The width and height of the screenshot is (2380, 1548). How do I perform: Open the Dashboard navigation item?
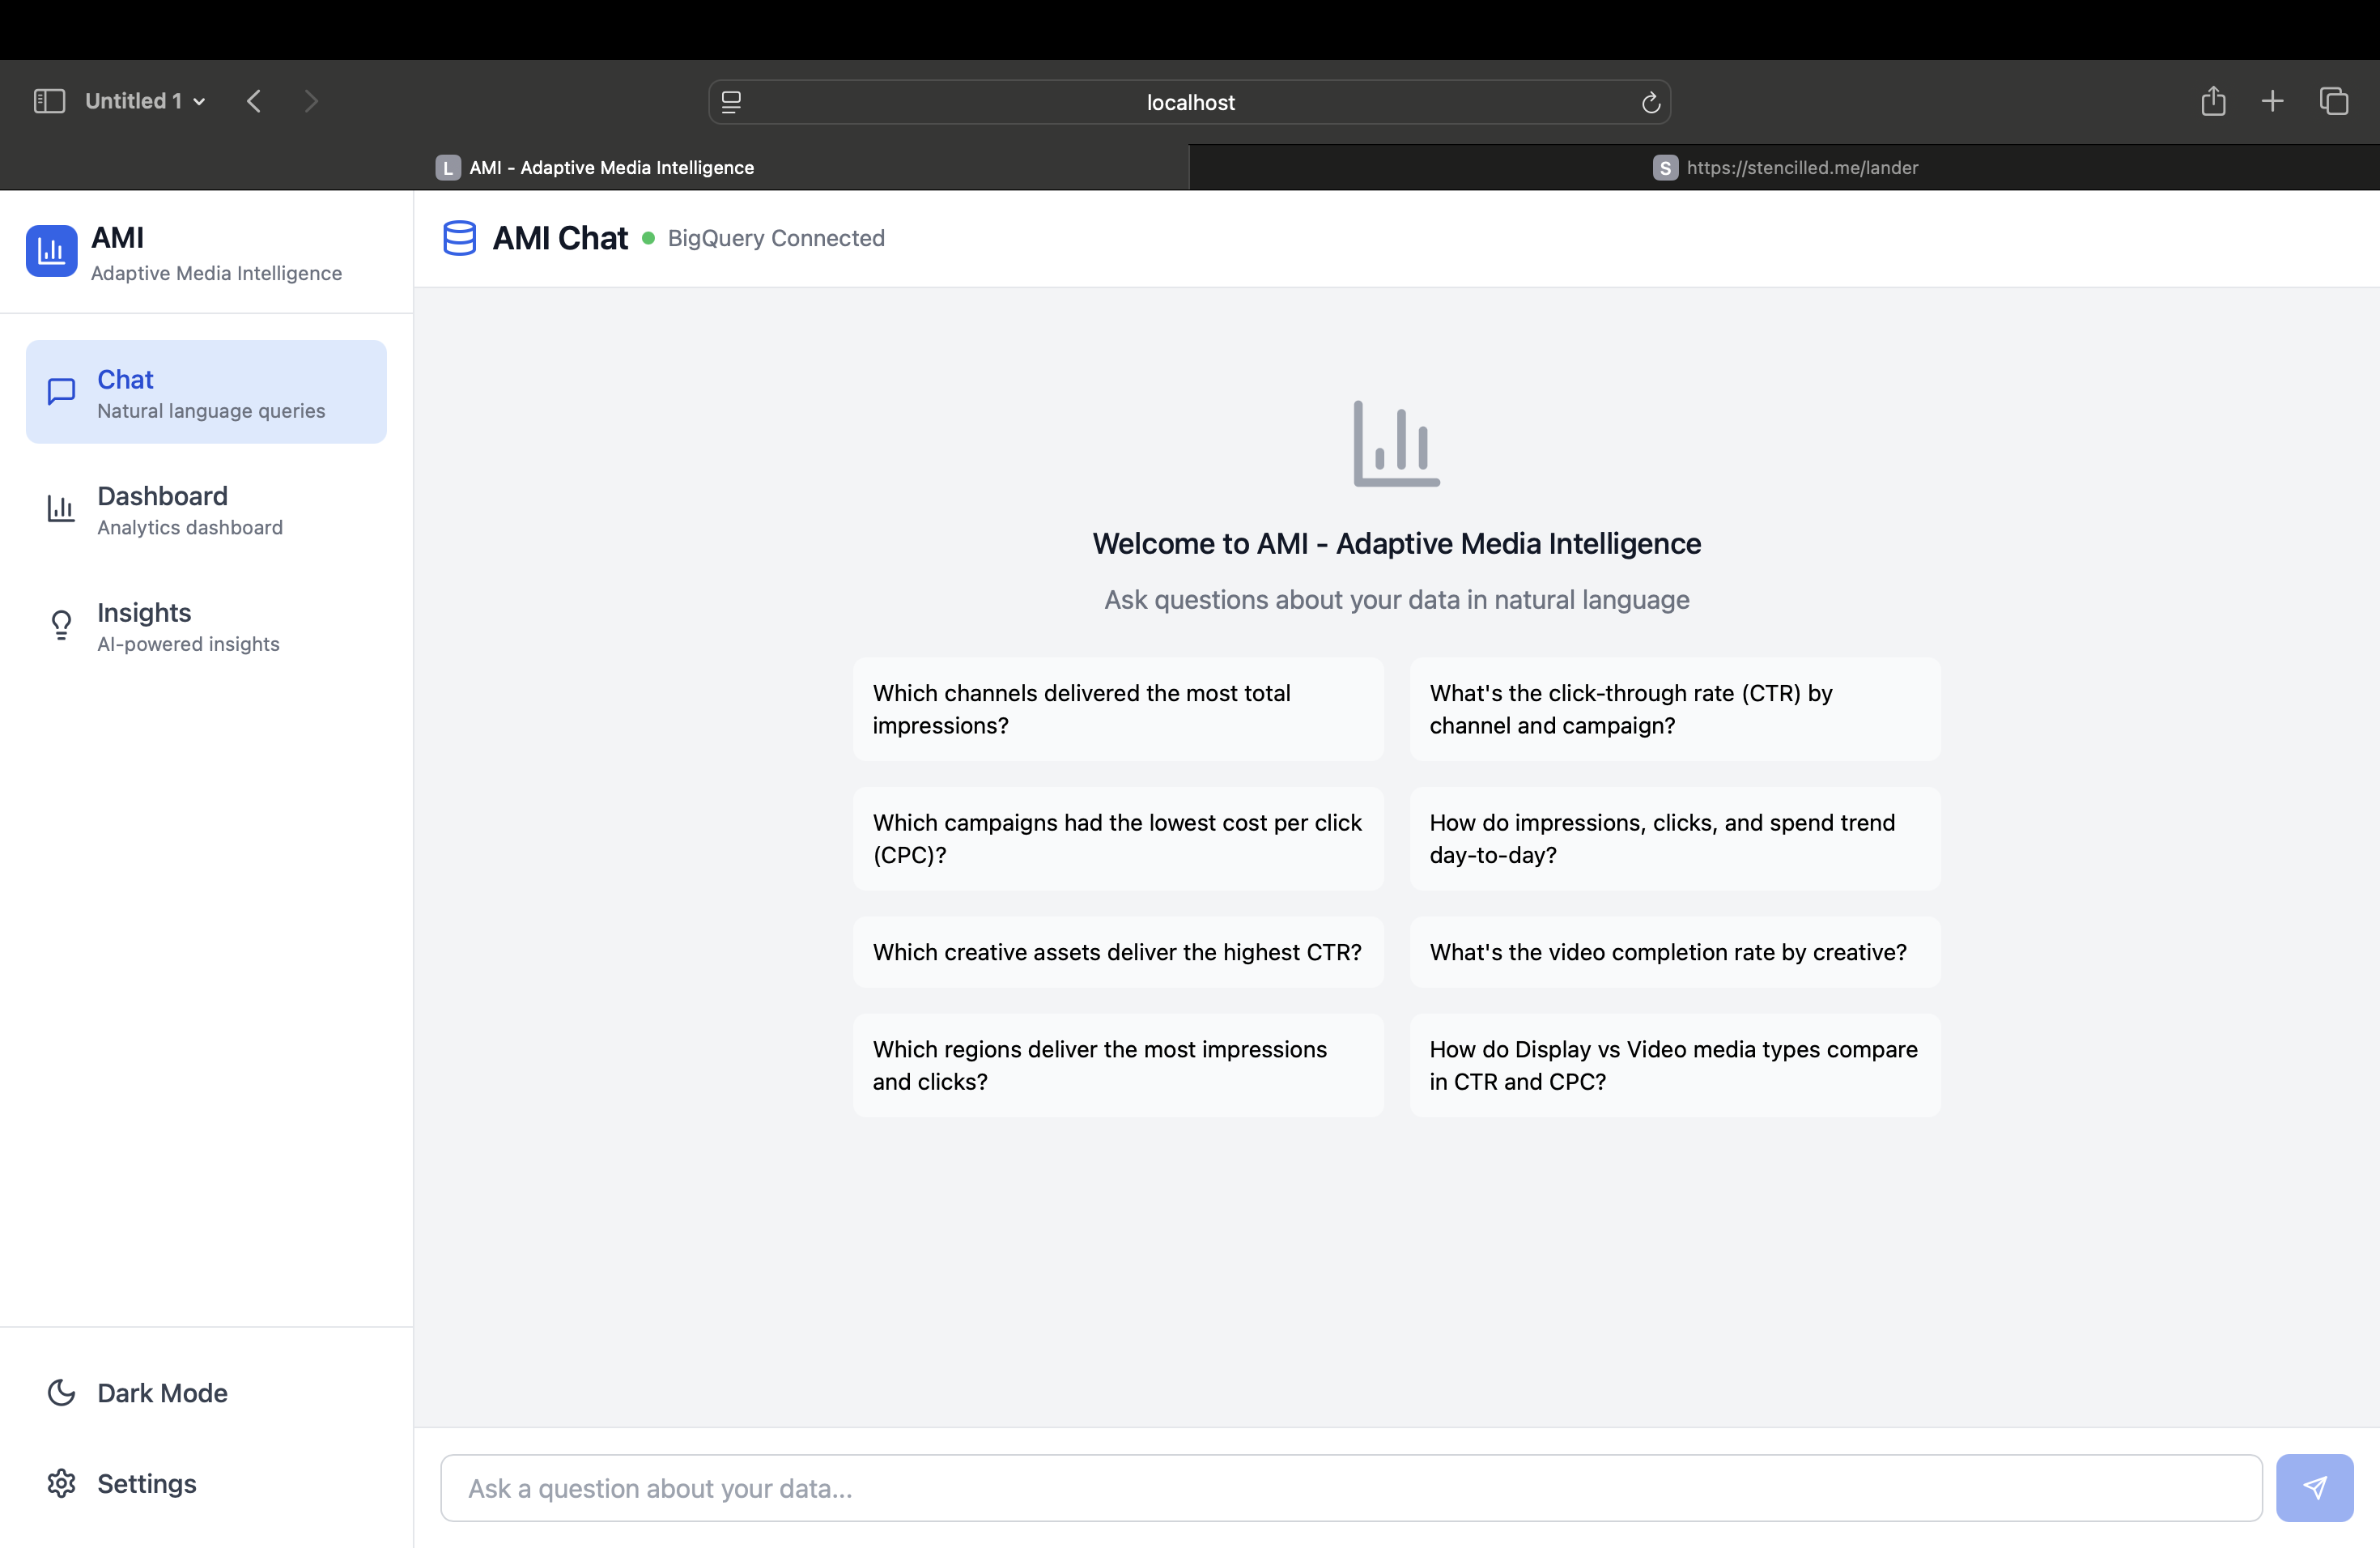coord(206,509)
